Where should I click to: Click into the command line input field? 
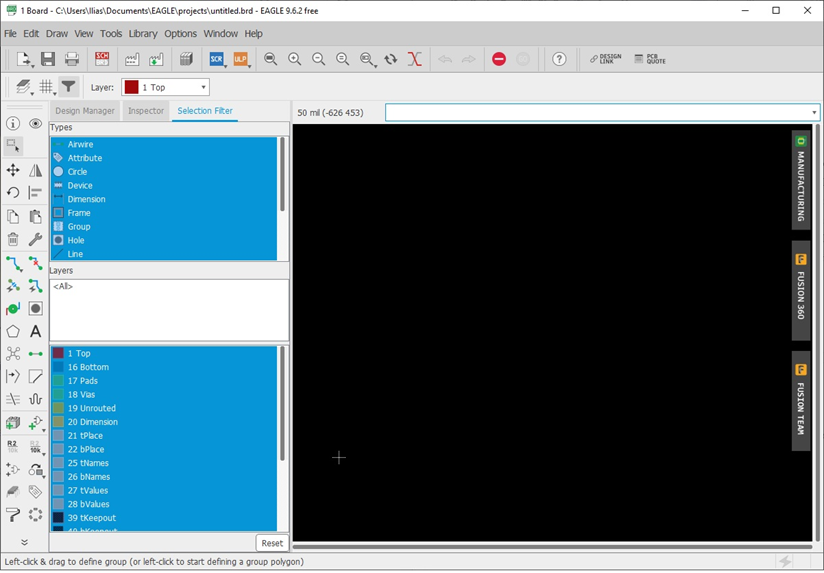[596, 113]
